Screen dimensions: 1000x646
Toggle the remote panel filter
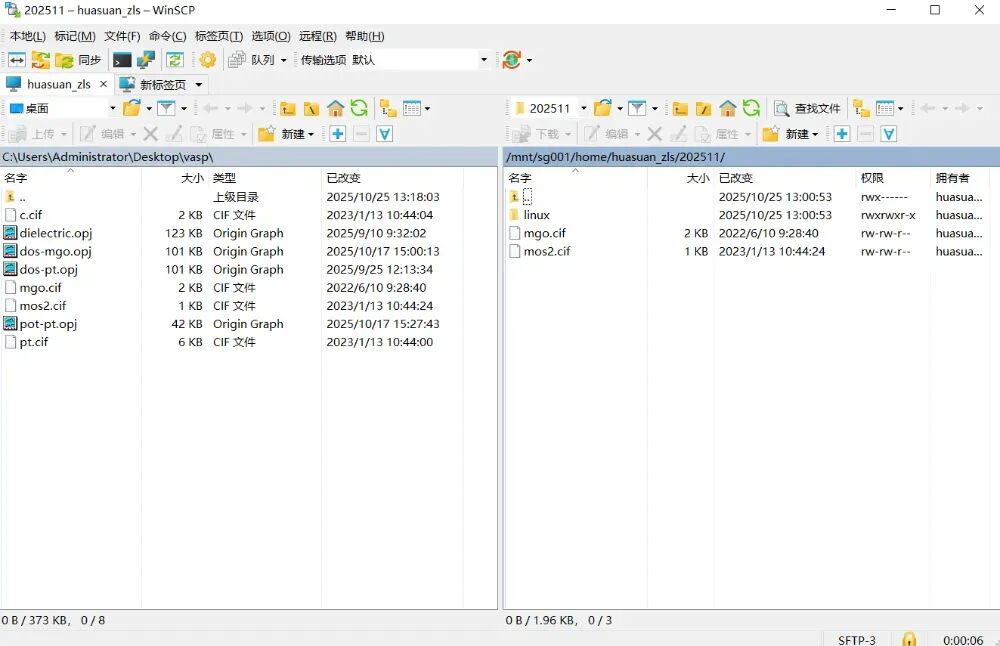[x=637, y=108]
